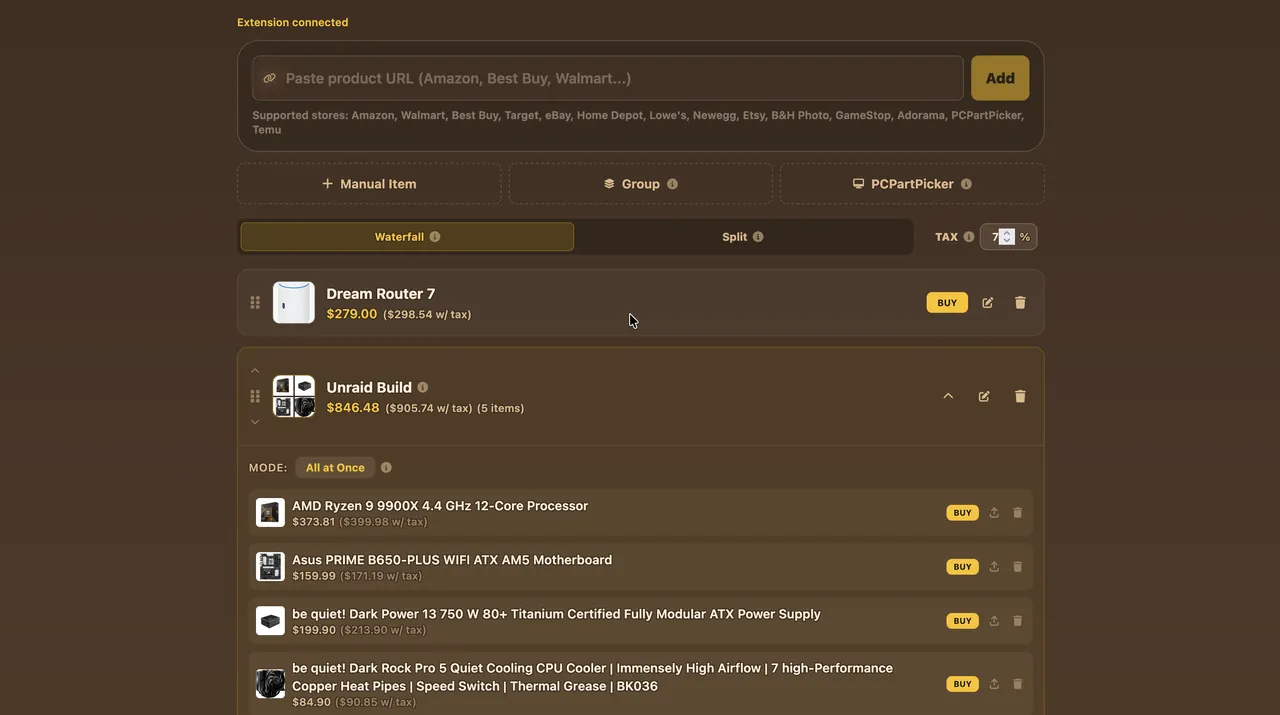
Task: Show Waterfall info icon
Action: 435,237
